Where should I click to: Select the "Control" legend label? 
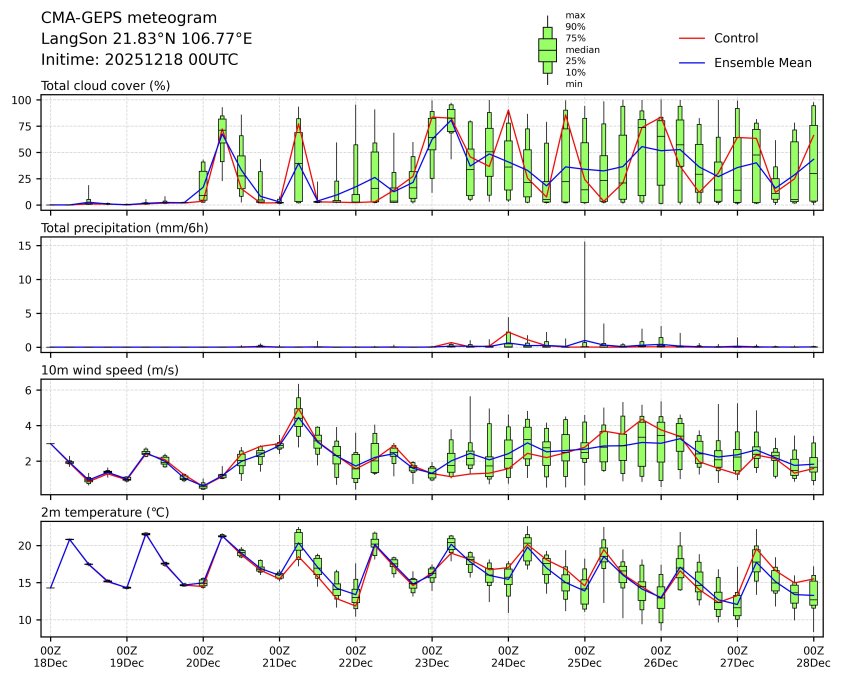tap(736, 38)
